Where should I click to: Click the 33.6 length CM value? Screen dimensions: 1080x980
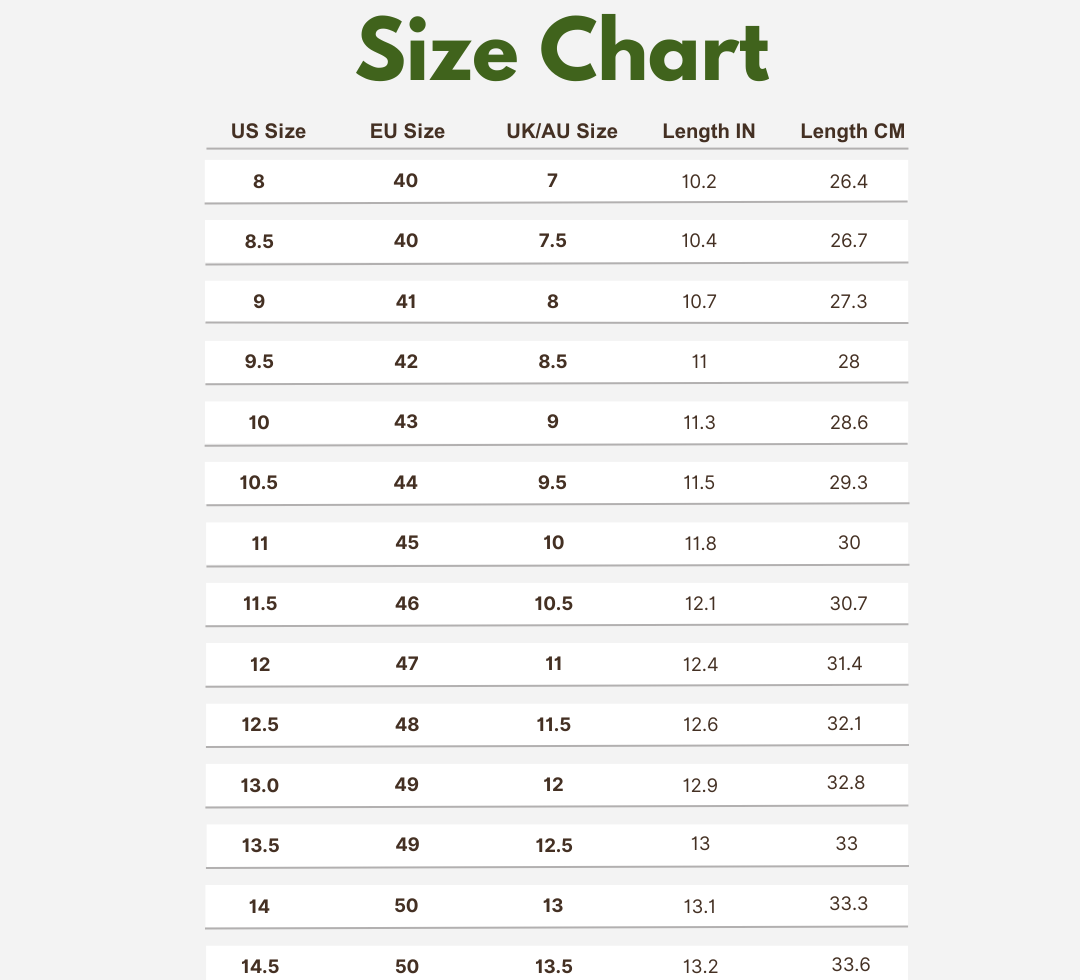[x=850, y=964]
